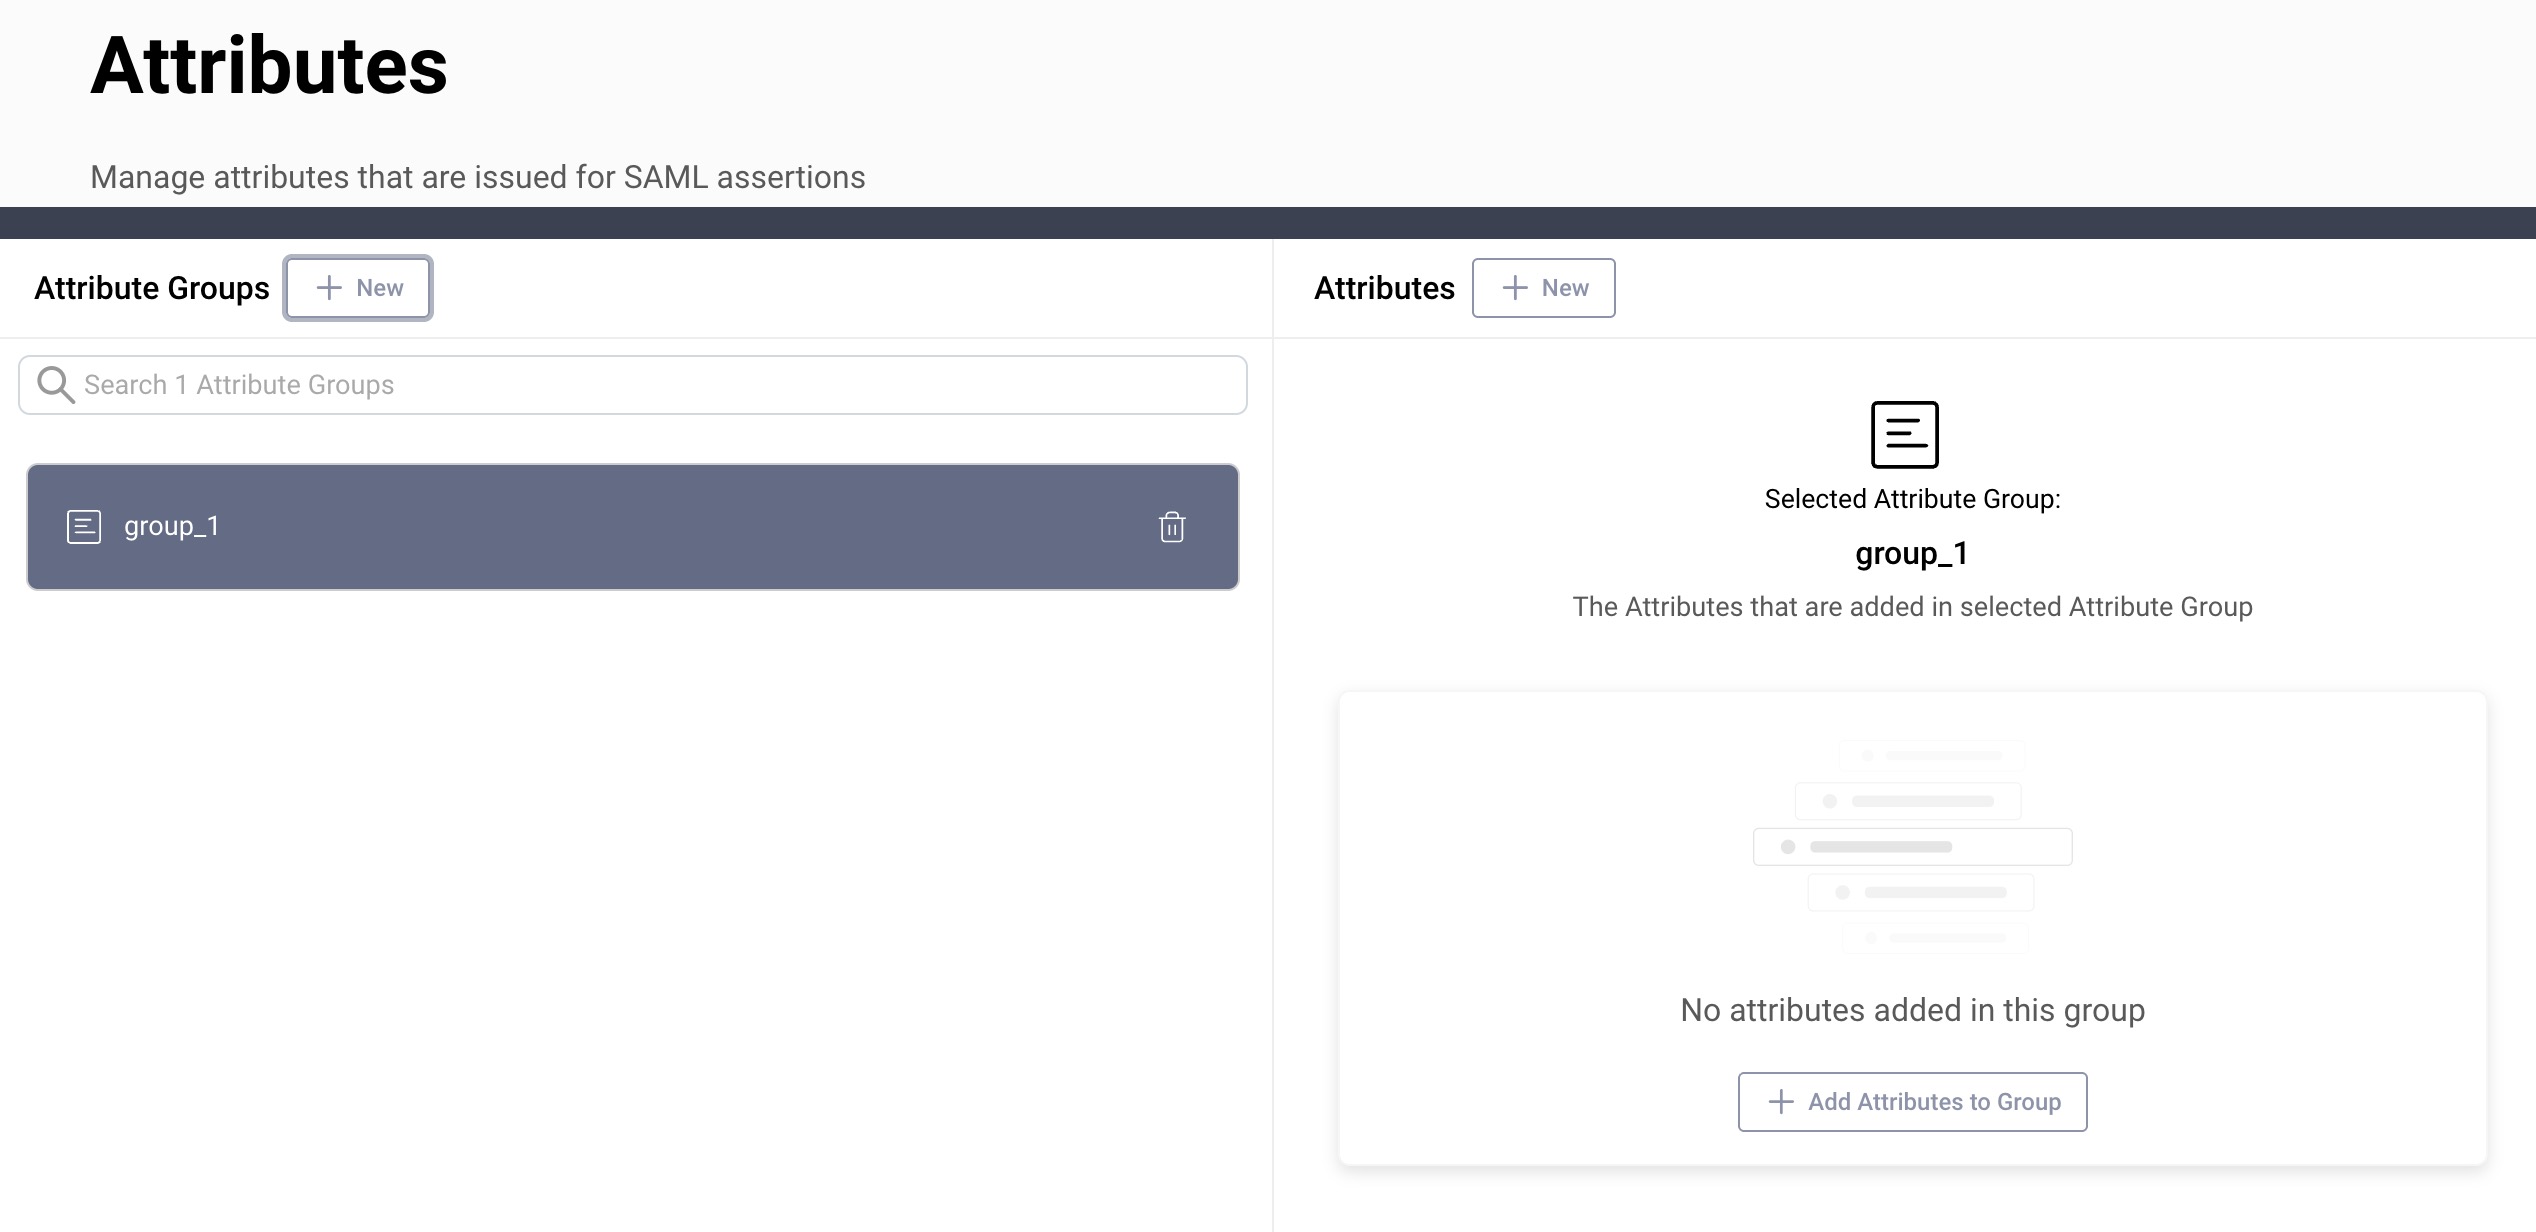Create a new Attribute Group
The width and height of the screenshot is (2536, 1232).
pos(358,287)
